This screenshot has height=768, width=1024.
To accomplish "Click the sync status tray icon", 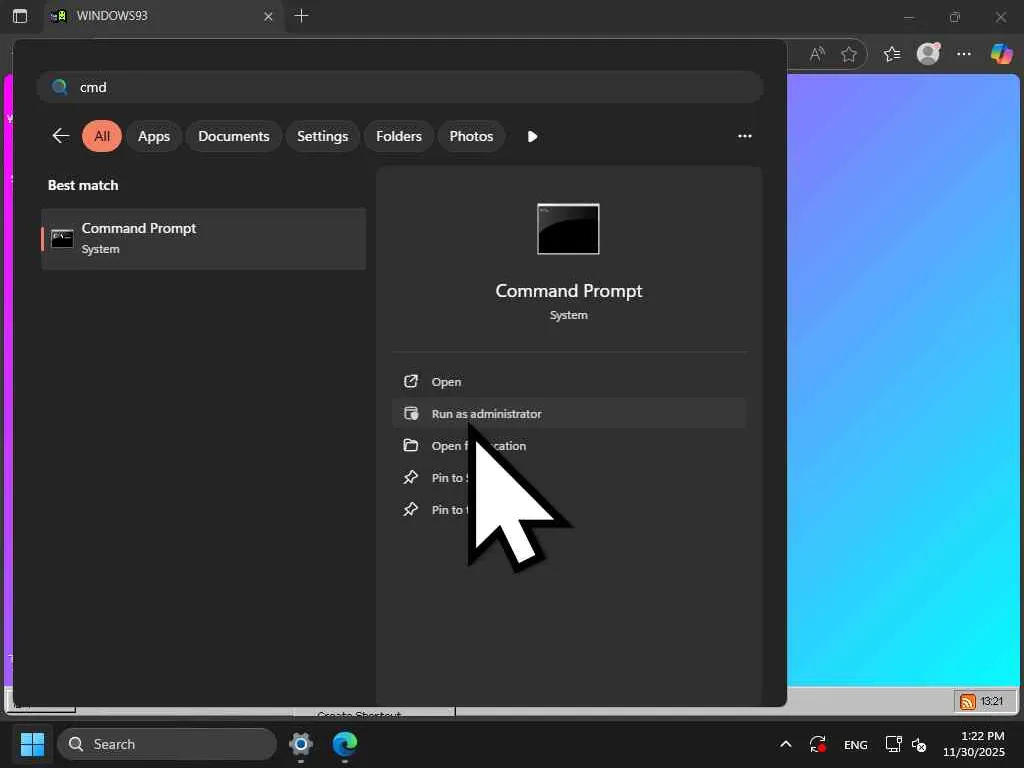I will 818,744.
